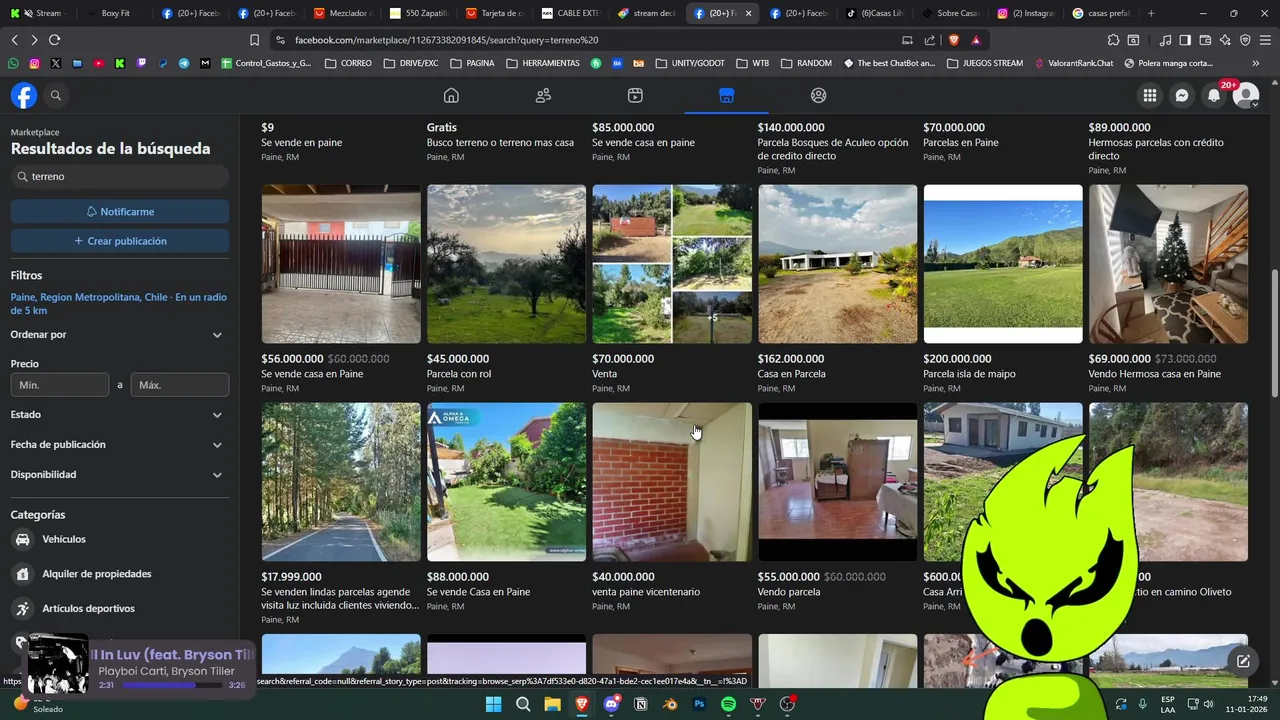Screen dimensions: 1280x720
Task: Open File Explorer from the taskbar
Action: coord(552,704)
